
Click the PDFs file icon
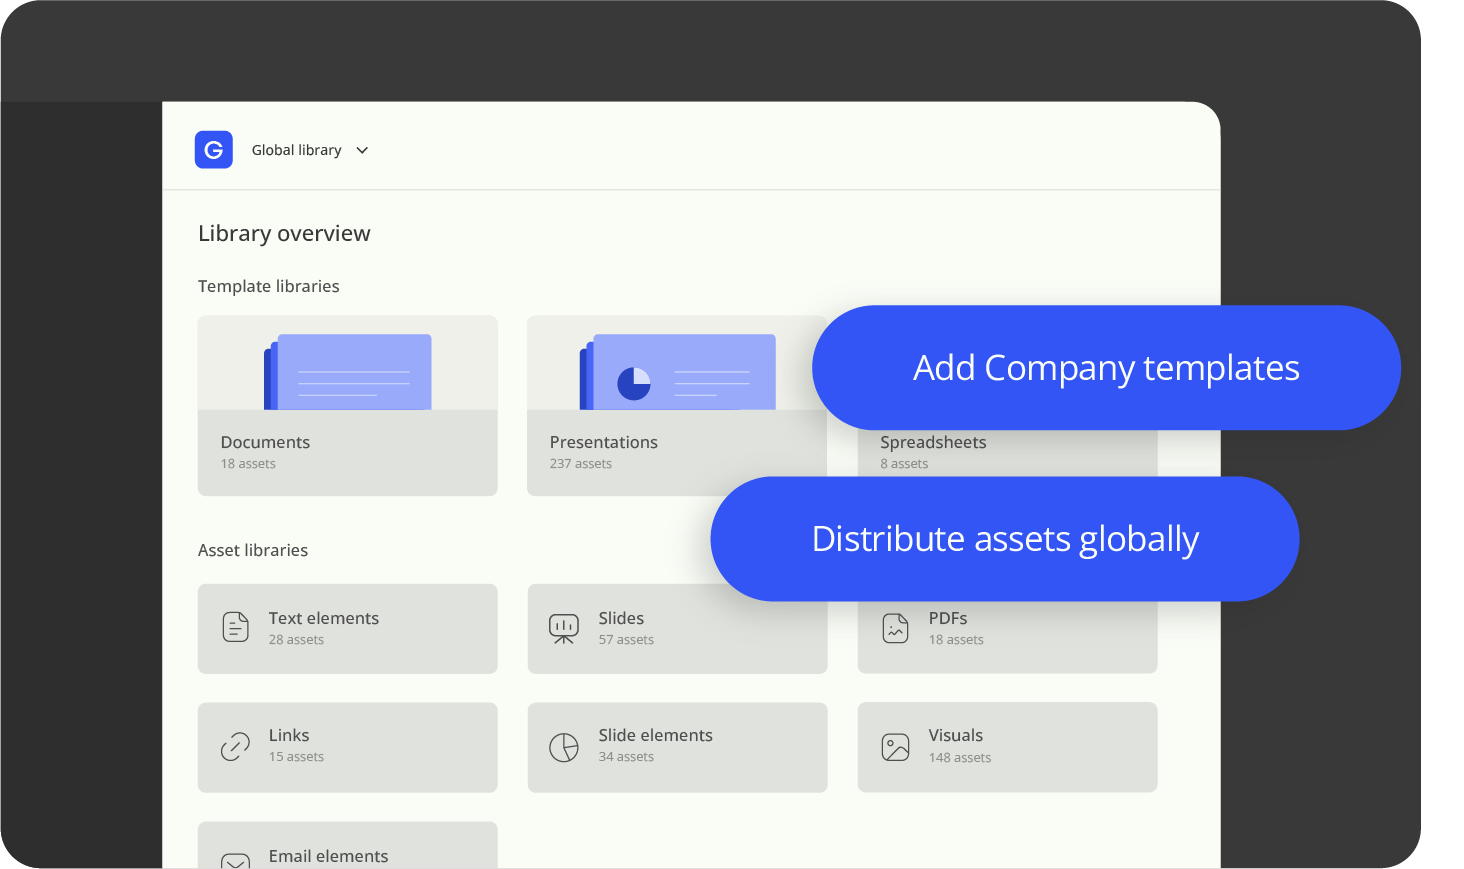(x=894, y=627)
